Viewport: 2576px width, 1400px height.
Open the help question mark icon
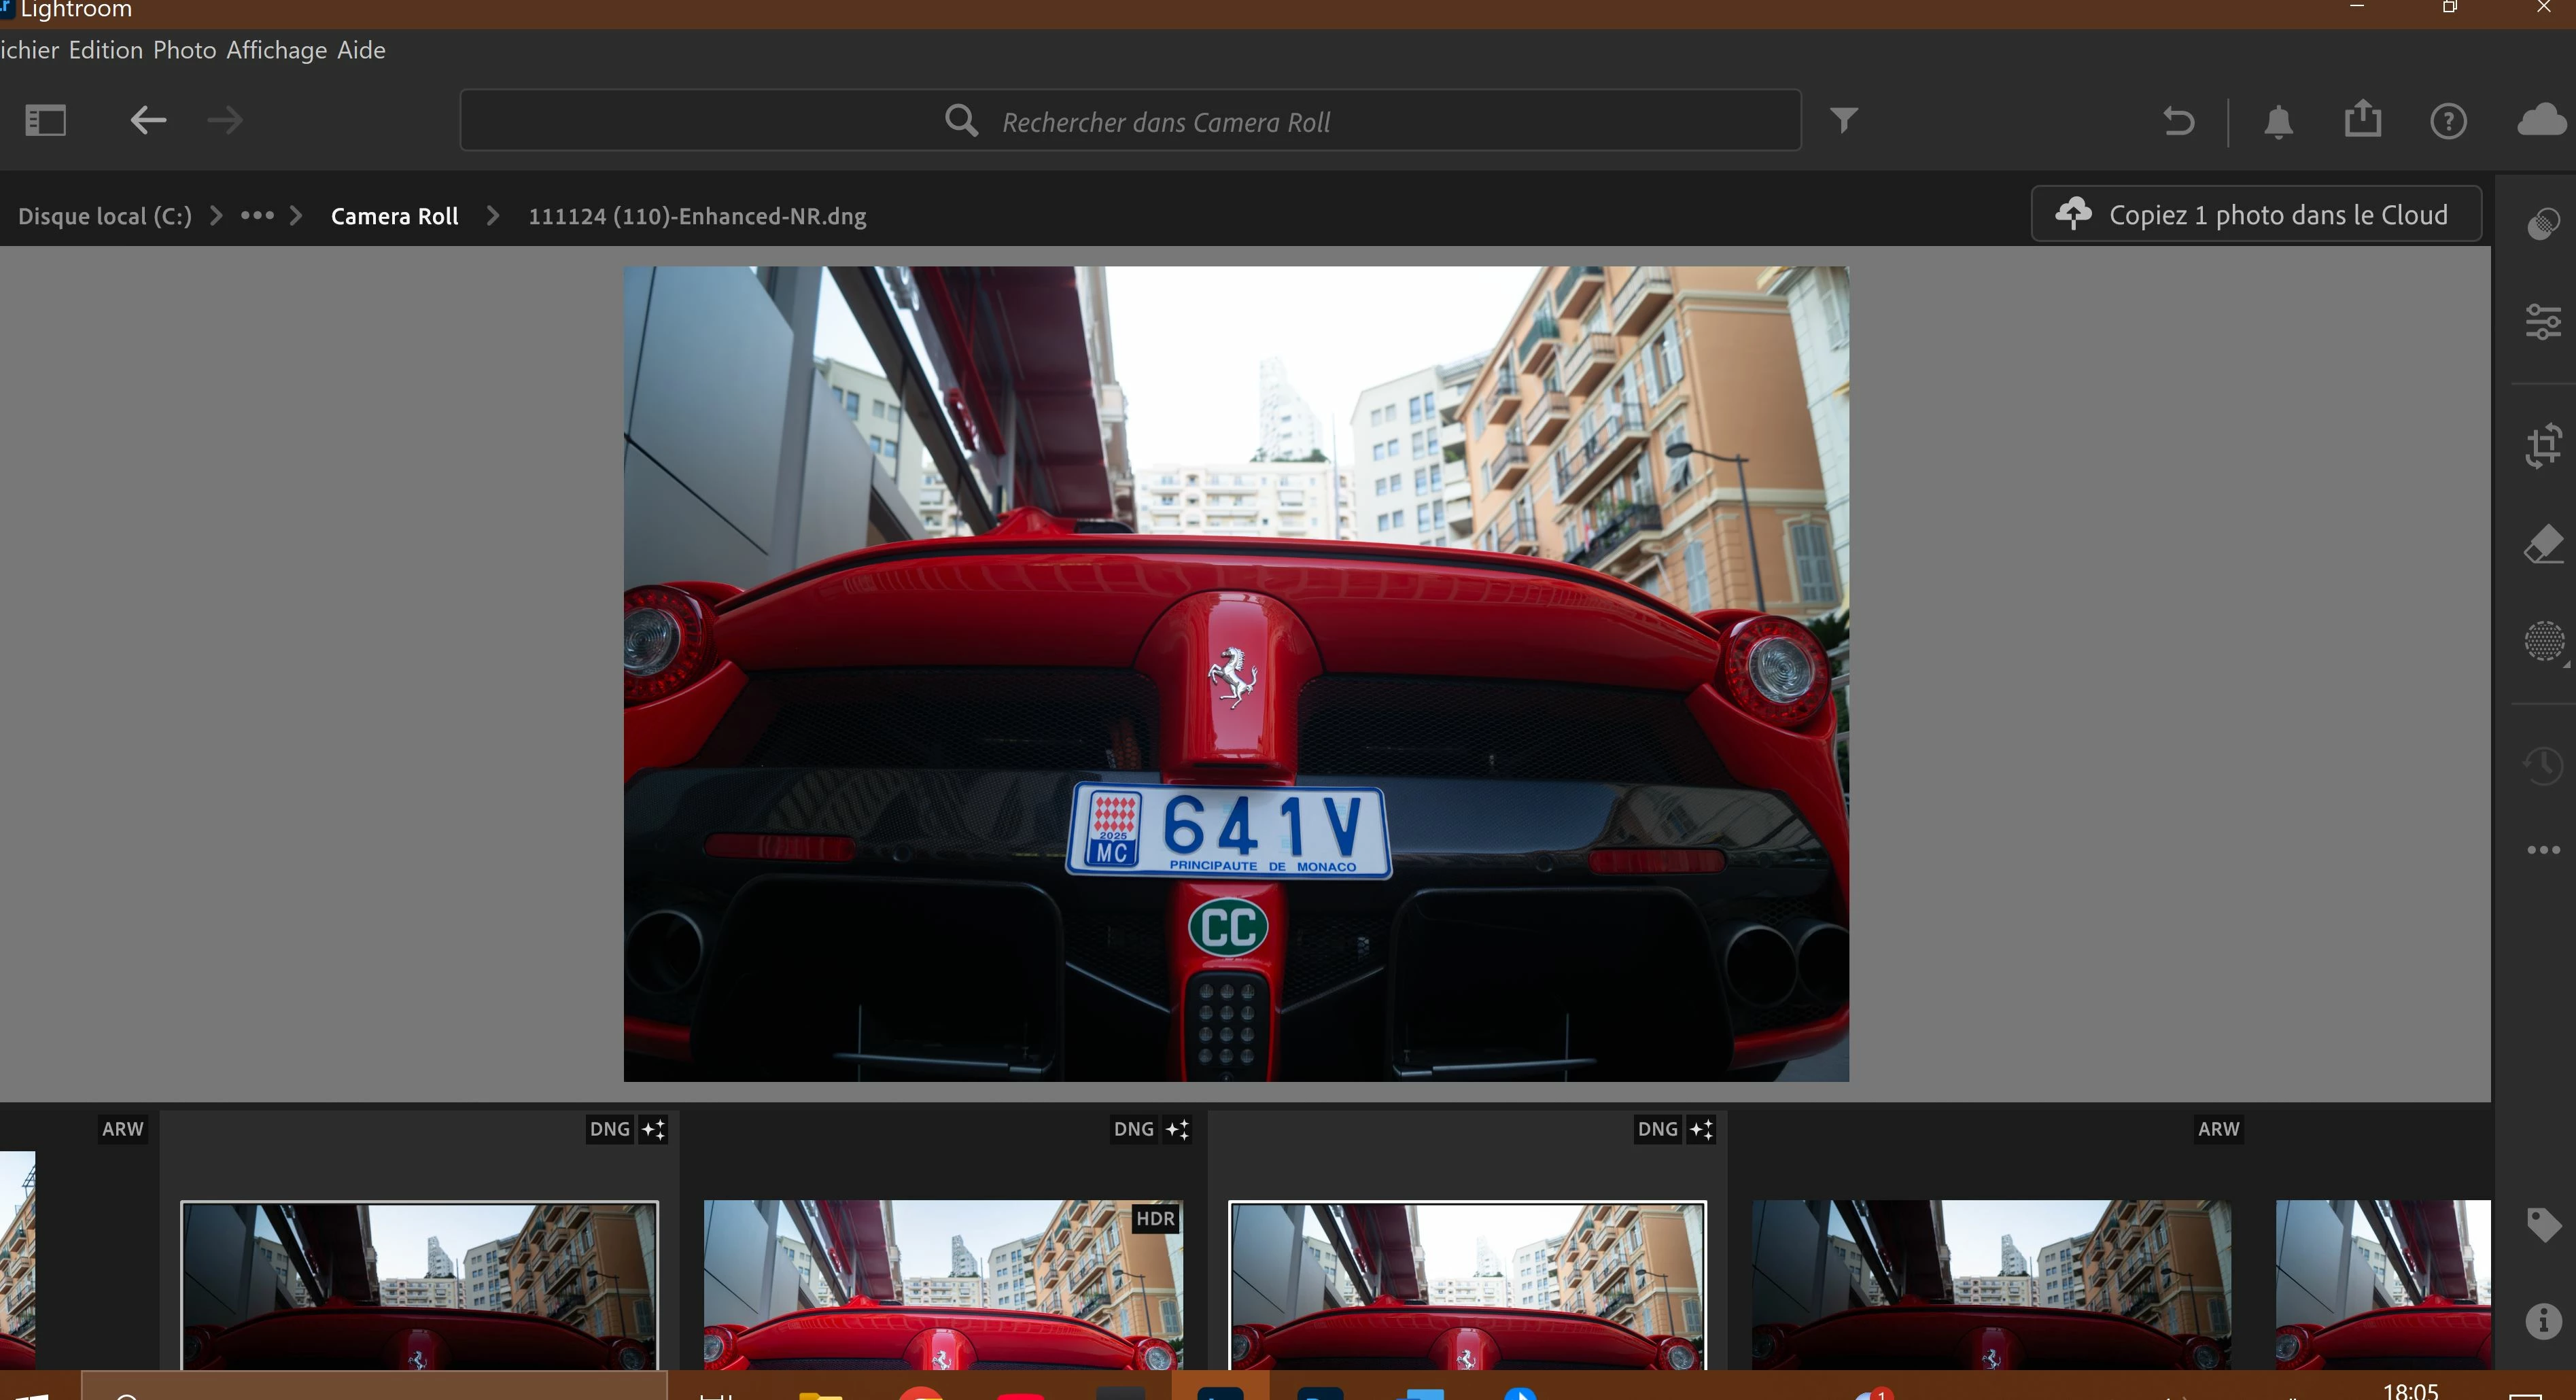[2448, 122]
